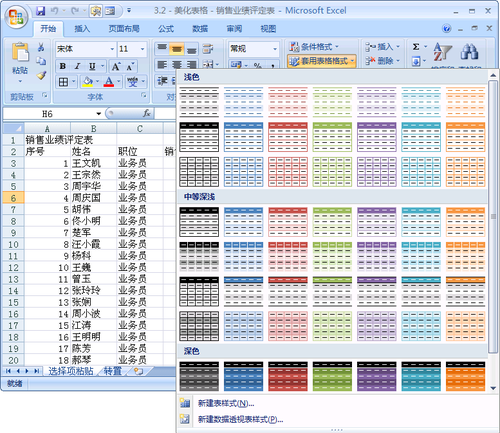Click the Sort and Filter AZ icon
This screenshot has height=433, width=500.
[442, 52]
